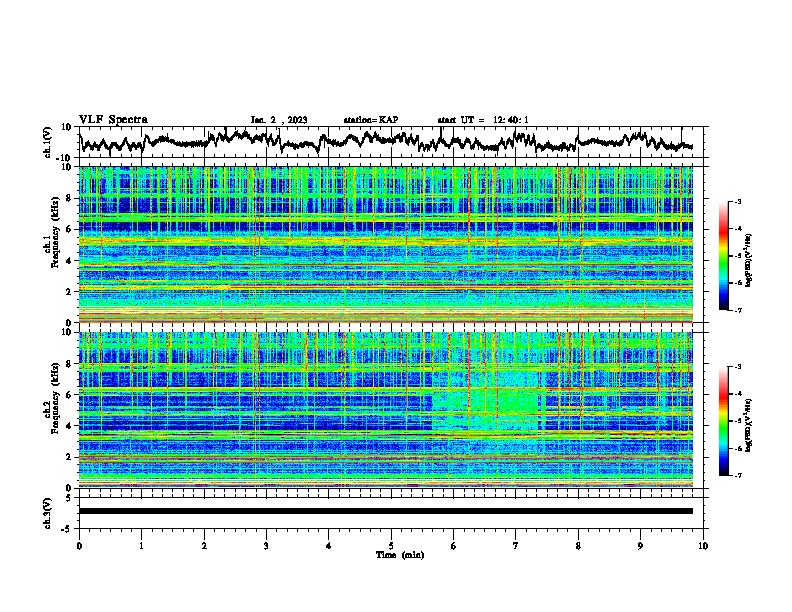Viewport: 792px width, 612px height.
Task: Click the "station=KAP" header text
Action: 371,120
